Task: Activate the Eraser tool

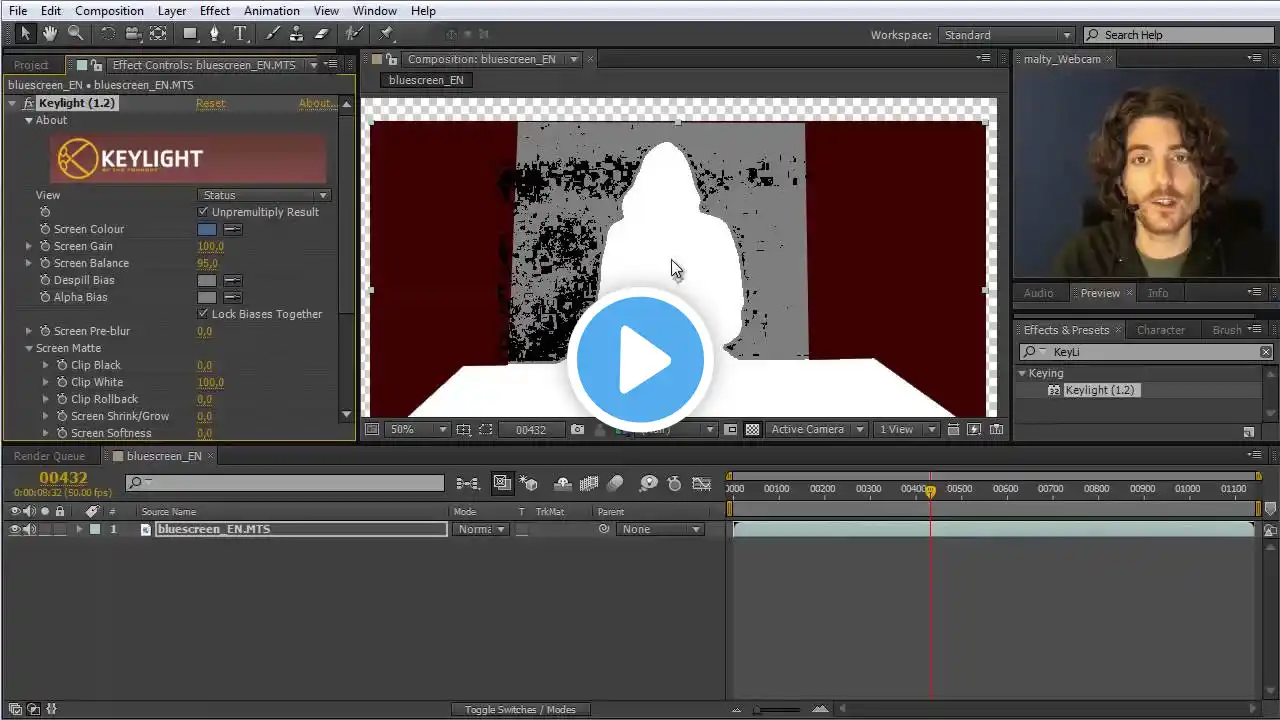Action: tap(322, 34)
